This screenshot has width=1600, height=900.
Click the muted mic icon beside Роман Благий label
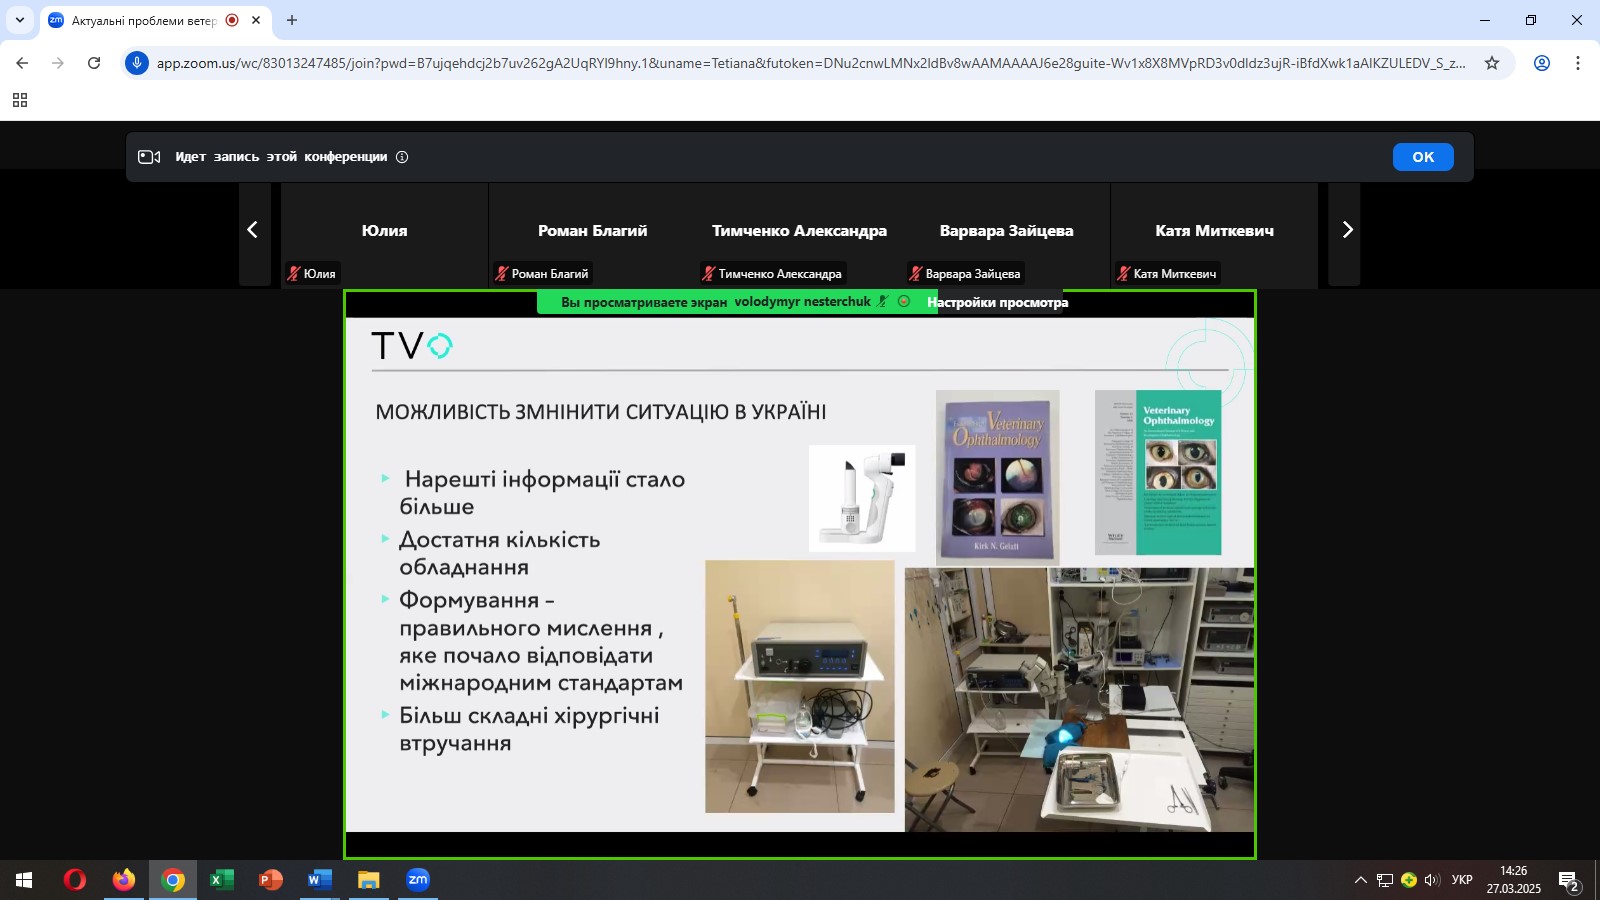pos(502,273)
